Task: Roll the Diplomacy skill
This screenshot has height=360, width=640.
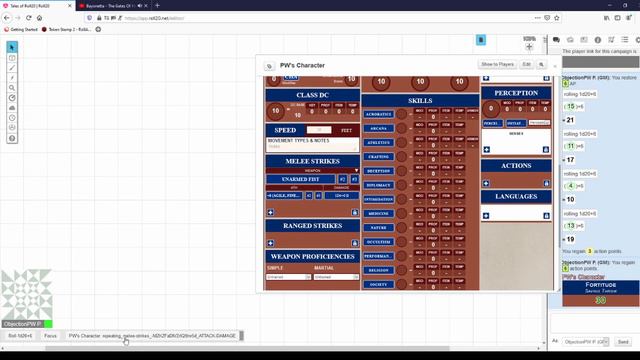Action: coord(379,185)
